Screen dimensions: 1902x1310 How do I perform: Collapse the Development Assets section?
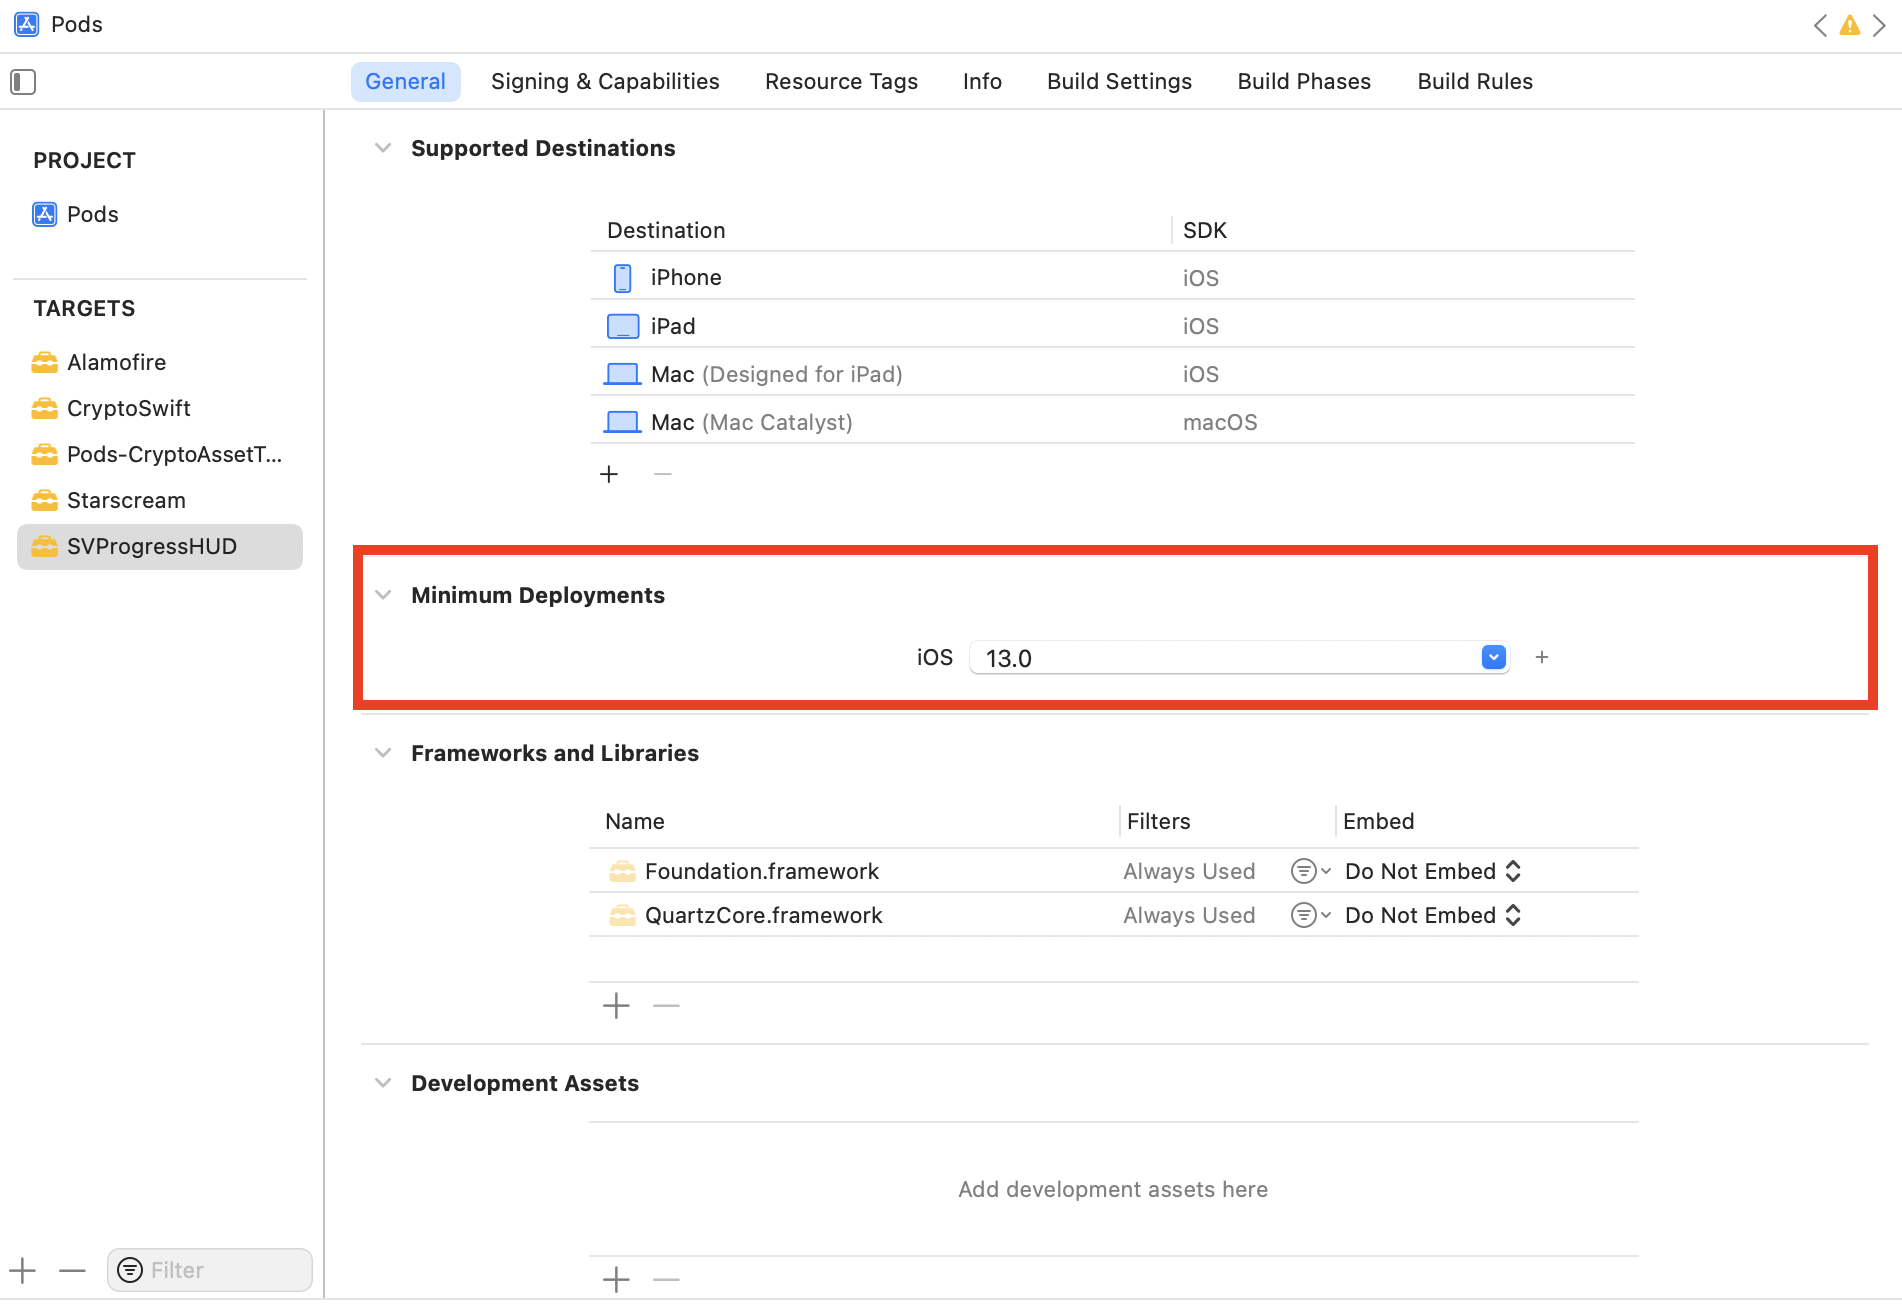(x=382, y=1083)
